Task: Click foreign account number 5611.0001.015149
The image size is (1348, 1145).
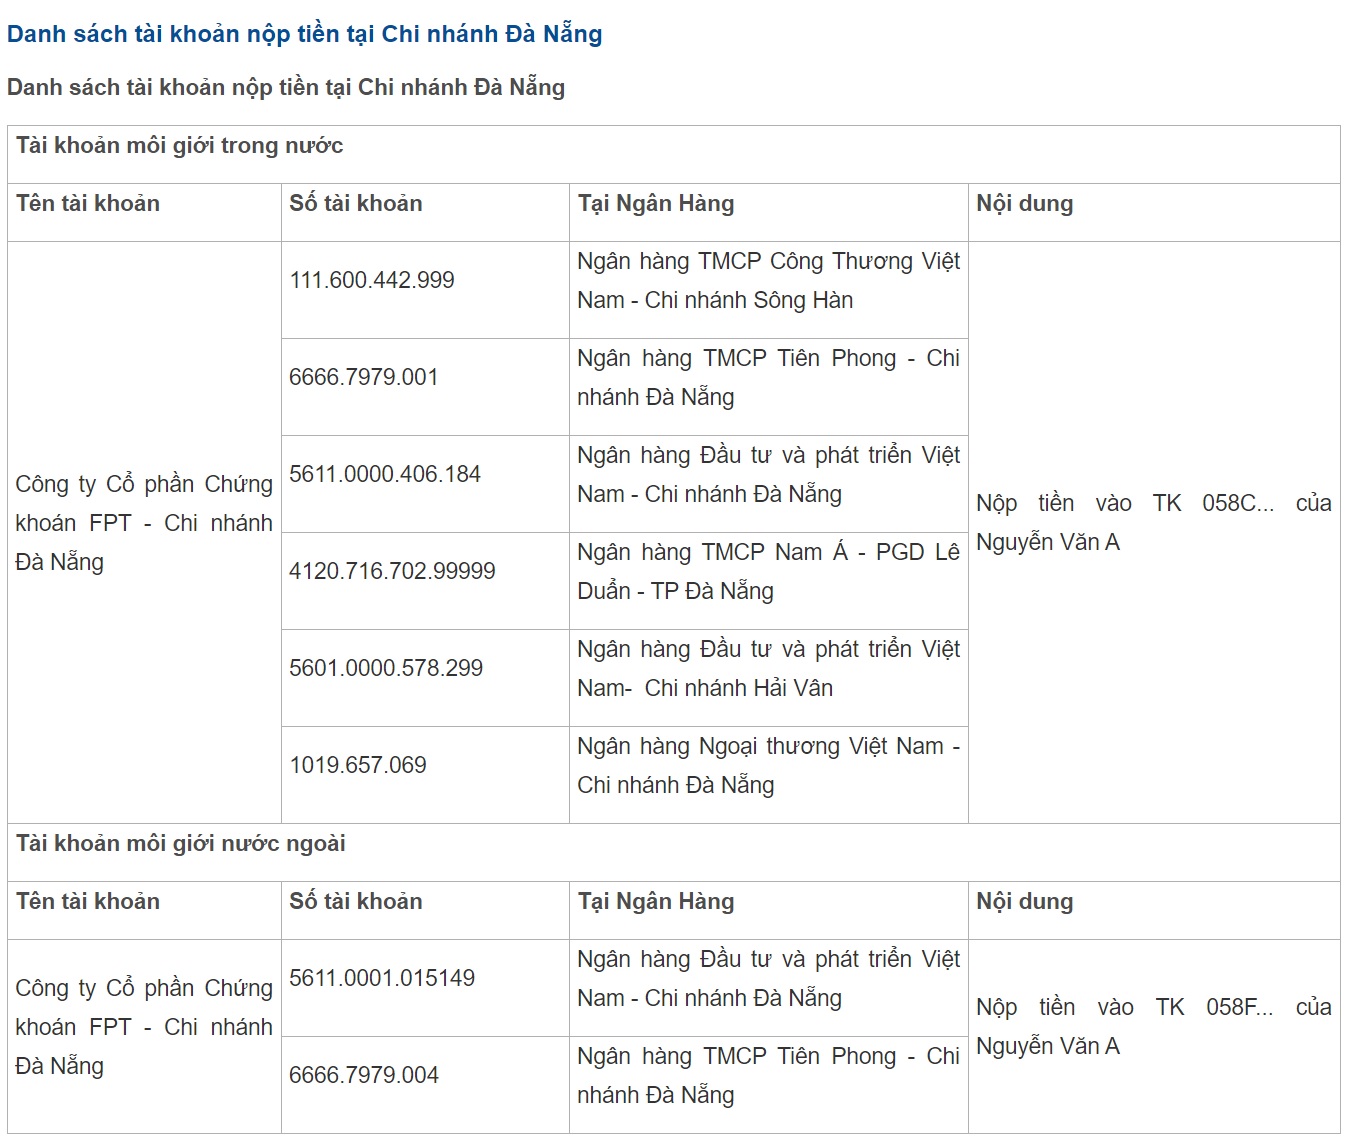Action: click(381, 978)
